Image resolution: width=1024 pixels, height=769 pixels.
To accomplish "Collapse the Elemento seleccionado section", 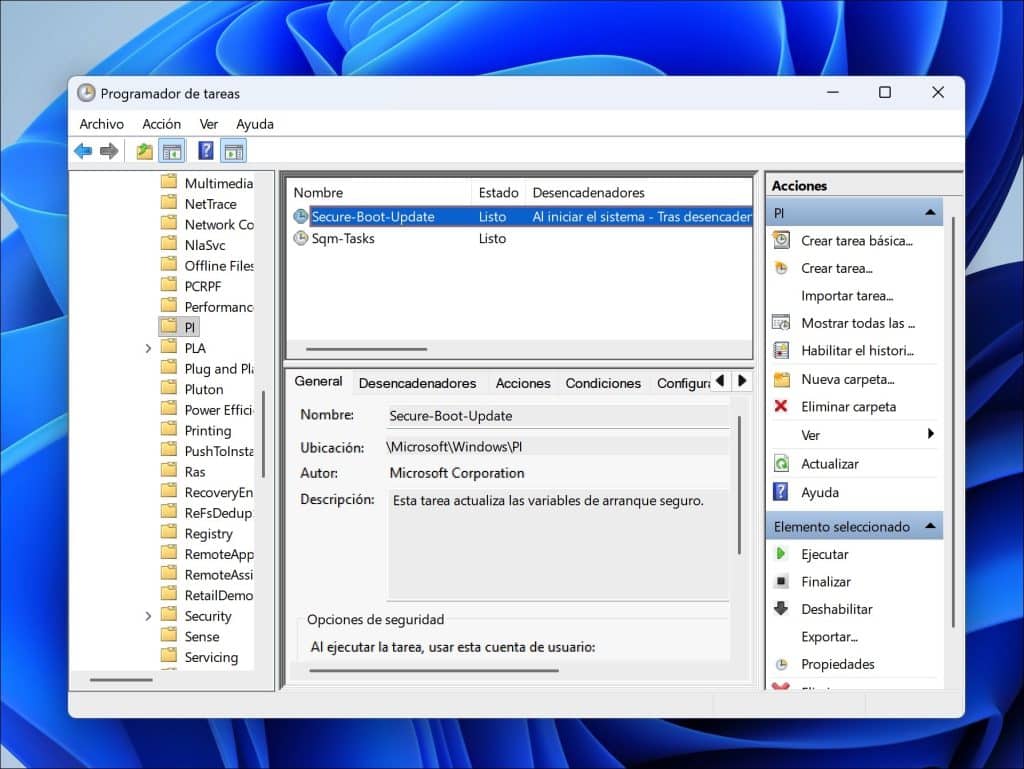I will (x=930, y=526).
